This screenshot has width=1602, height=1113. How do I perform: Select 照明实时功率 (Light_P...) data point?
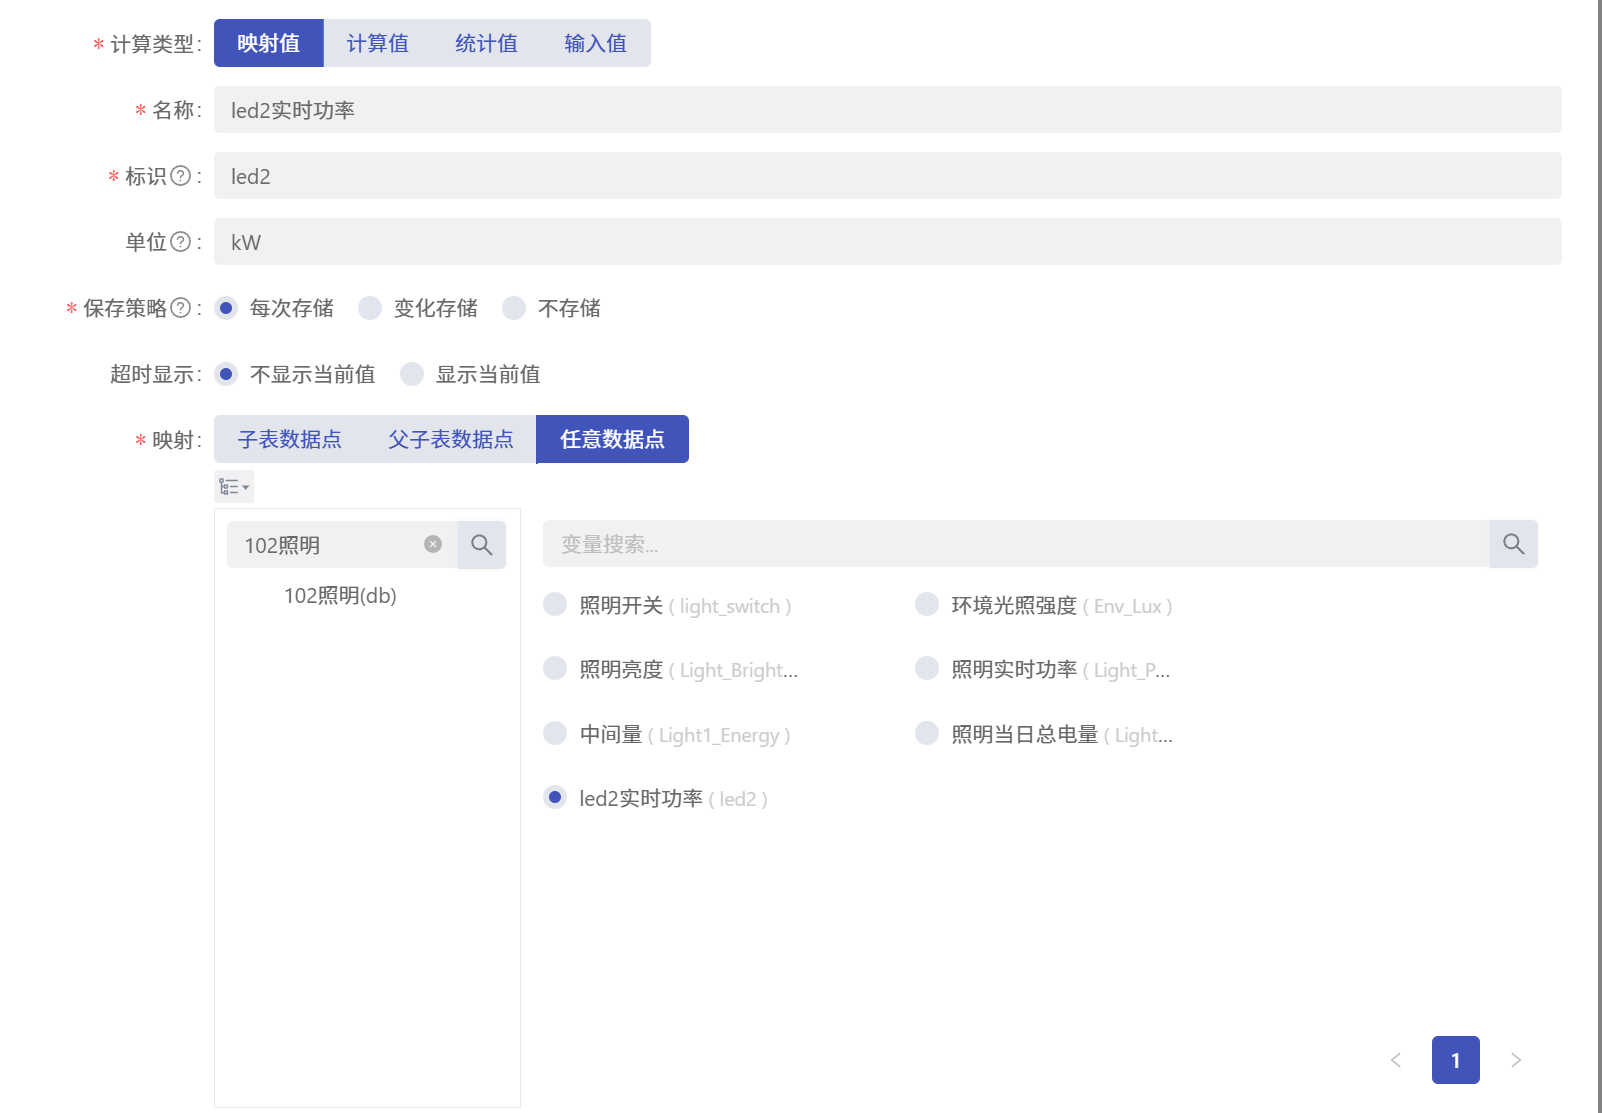927,668
